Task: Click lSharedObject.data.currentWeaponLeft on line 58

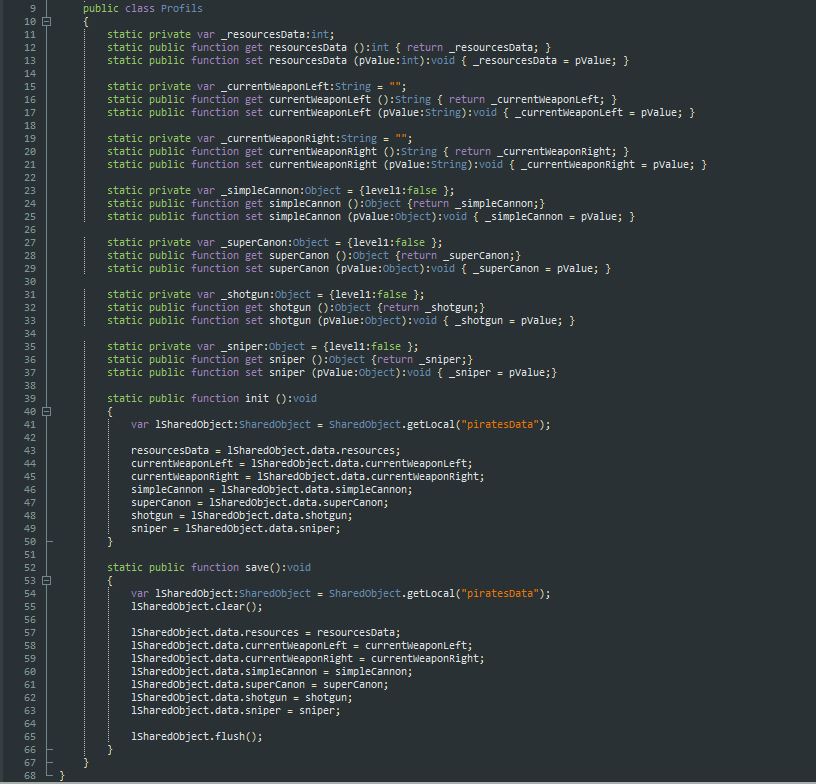Action: [x=239, y=646]
